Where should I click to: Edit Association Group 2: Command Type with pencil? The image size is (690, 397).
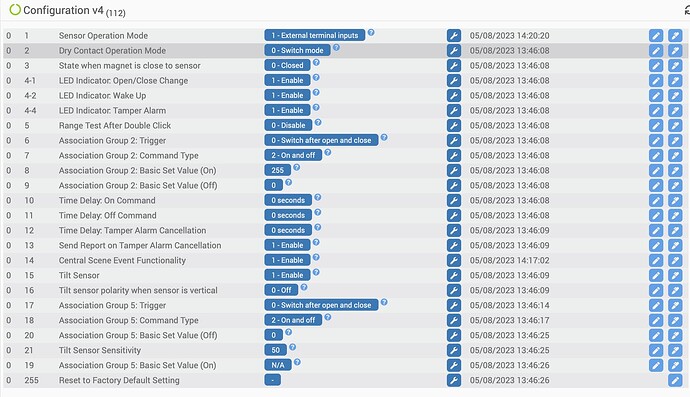pos(656,155)
